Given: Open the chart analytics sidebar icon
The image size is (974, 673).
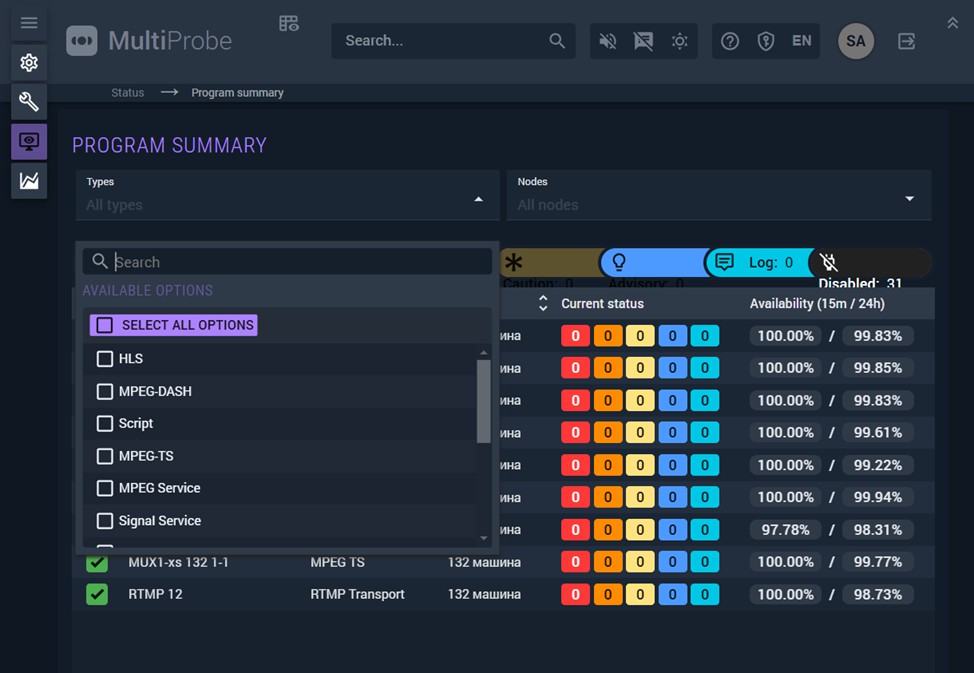Looking at the screenshot, I should 29,181.
